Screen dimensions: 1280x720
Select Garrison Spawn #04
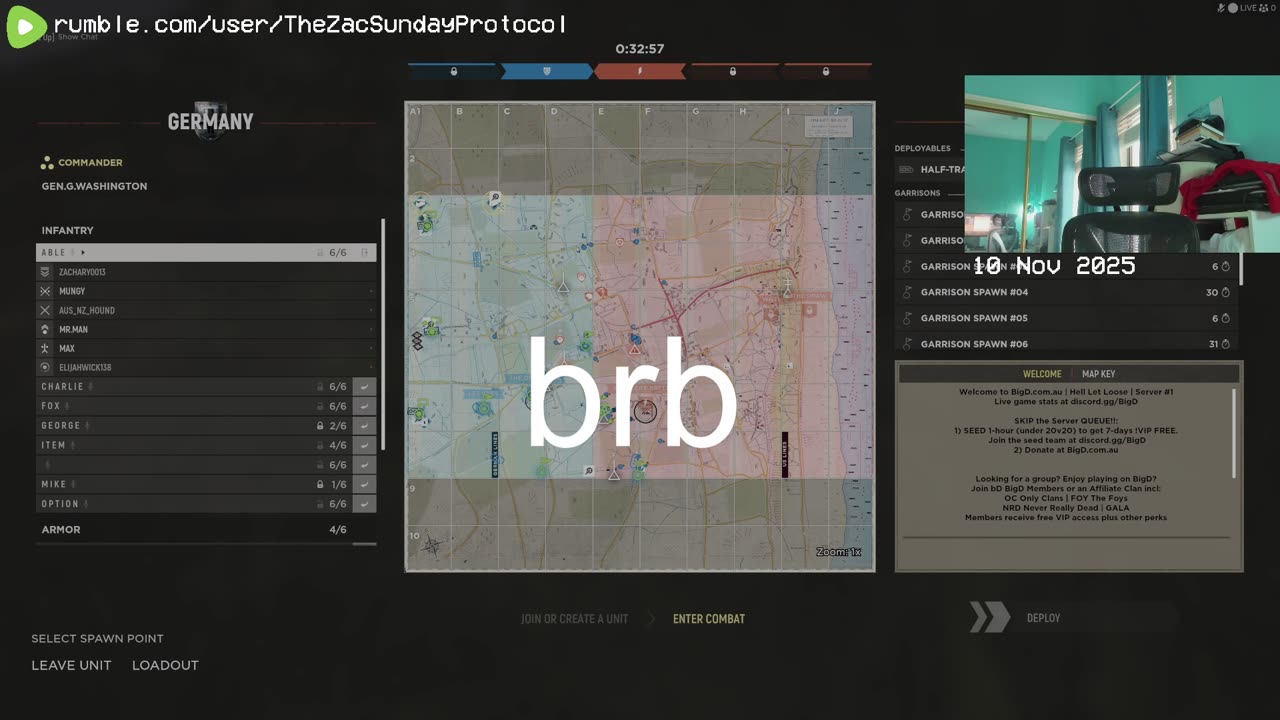coord(1067,292)
